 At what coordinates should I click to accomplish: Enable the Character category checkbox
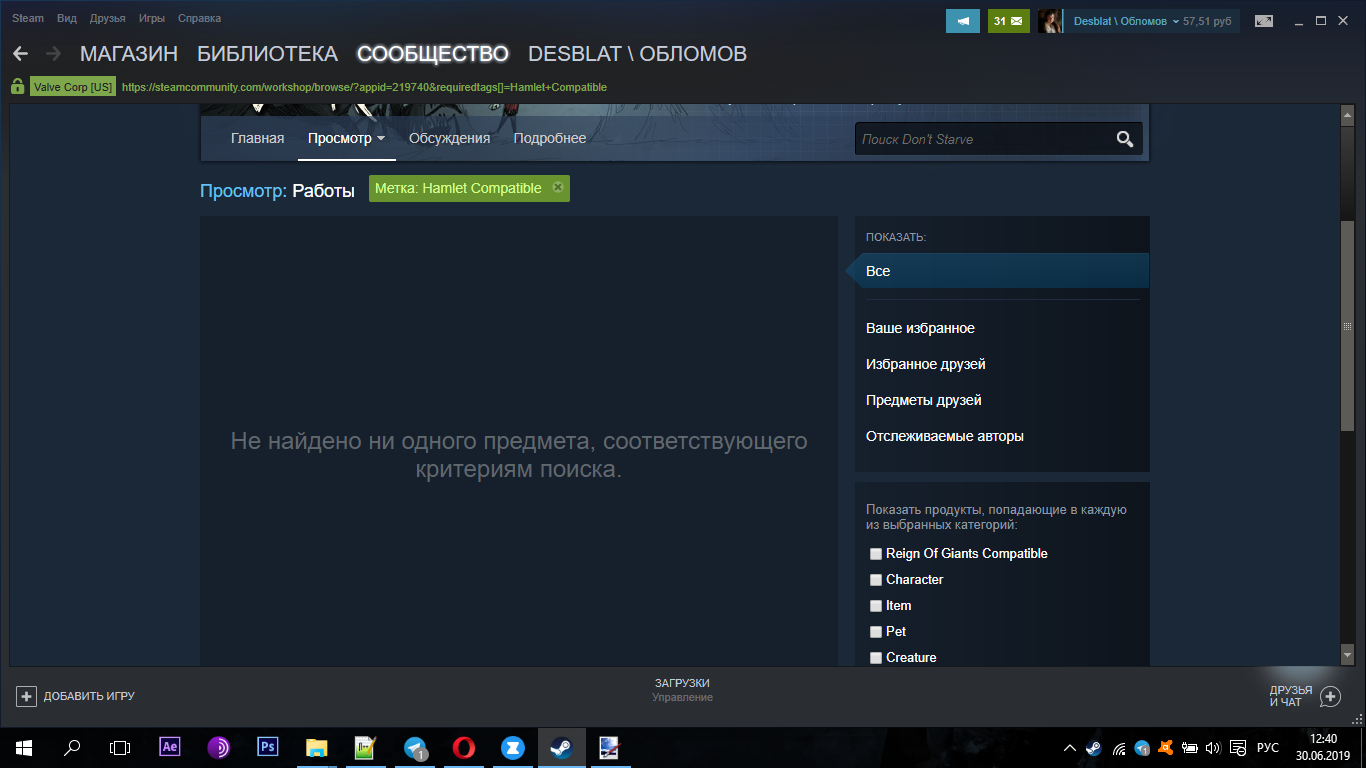point(876,580)
